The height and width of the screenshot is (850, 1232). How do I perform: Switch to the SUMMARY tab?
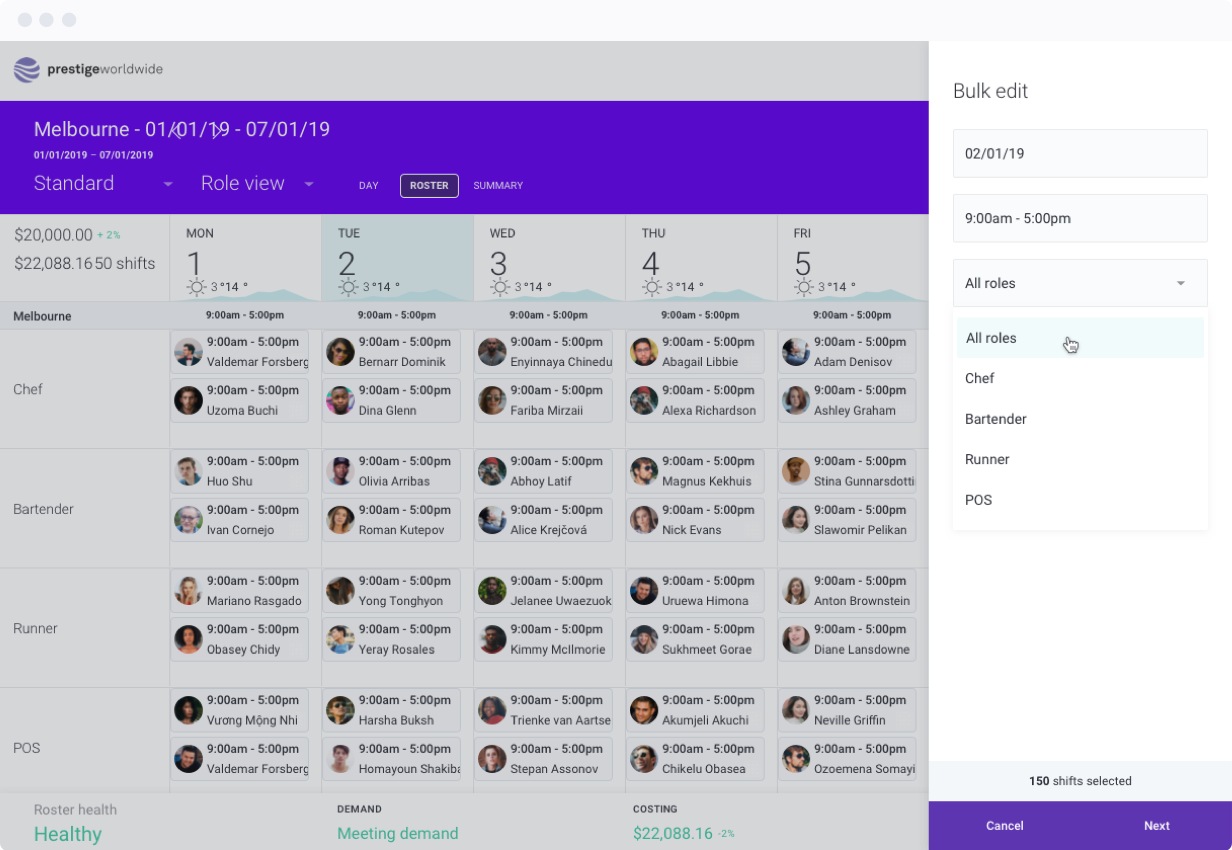[x=498, y=186]
